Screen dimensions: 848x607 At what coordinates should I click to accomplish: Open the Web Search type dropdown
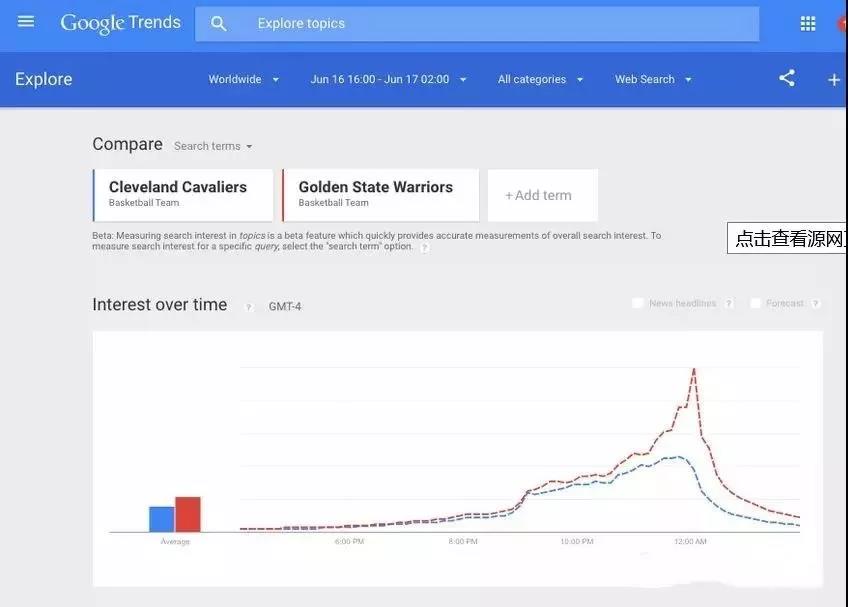pyautogui.click(x=653, y=80)
